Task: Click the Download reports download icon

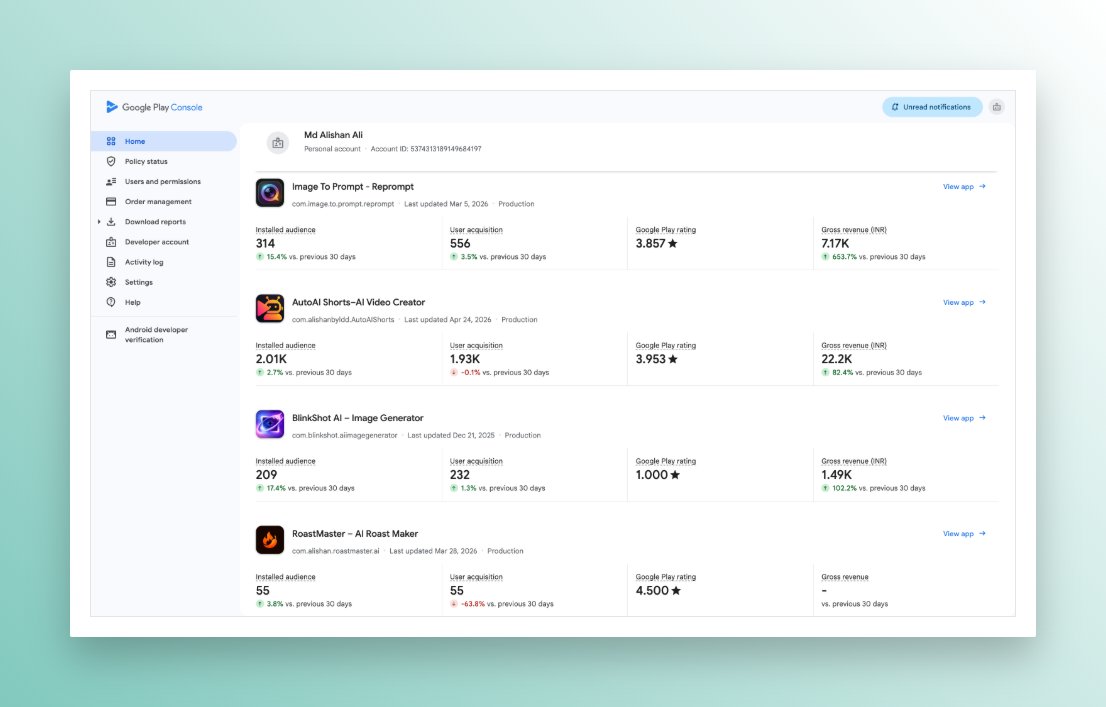Action: (111, 222)
